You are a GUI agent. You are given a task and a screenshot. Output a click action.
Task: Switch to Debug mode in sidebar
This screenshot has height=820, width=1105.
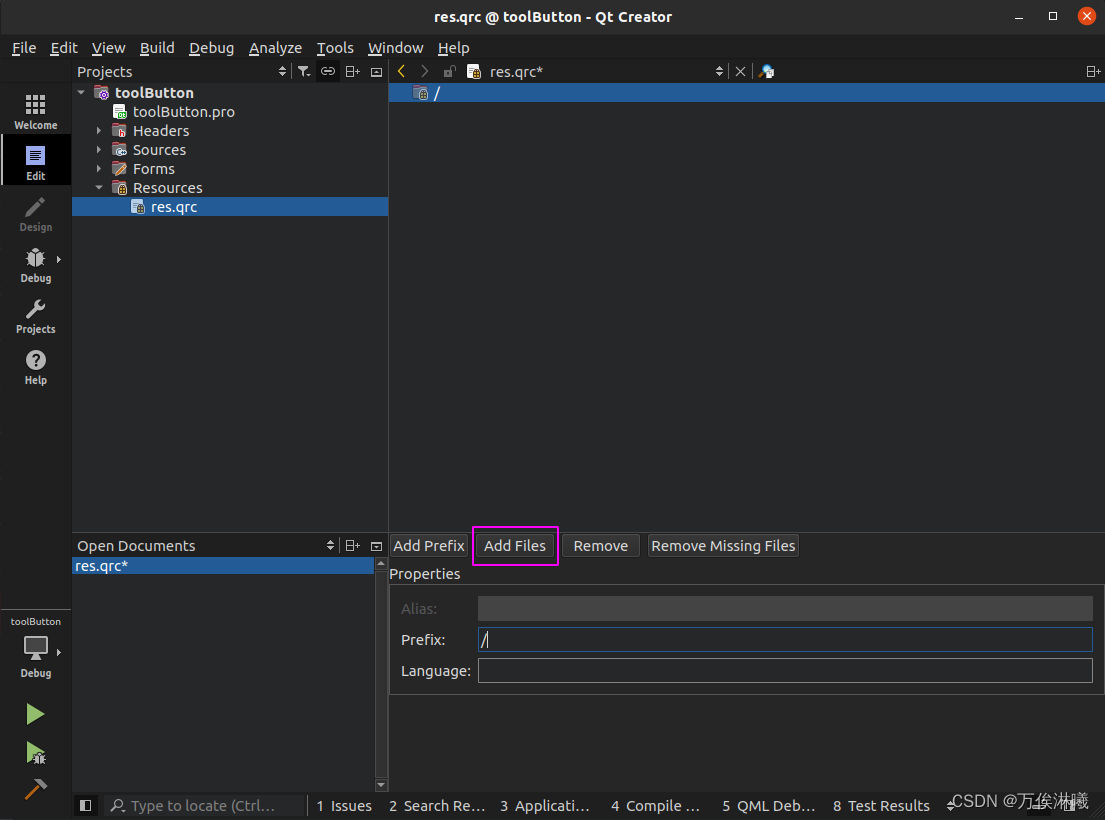[35, 266]
